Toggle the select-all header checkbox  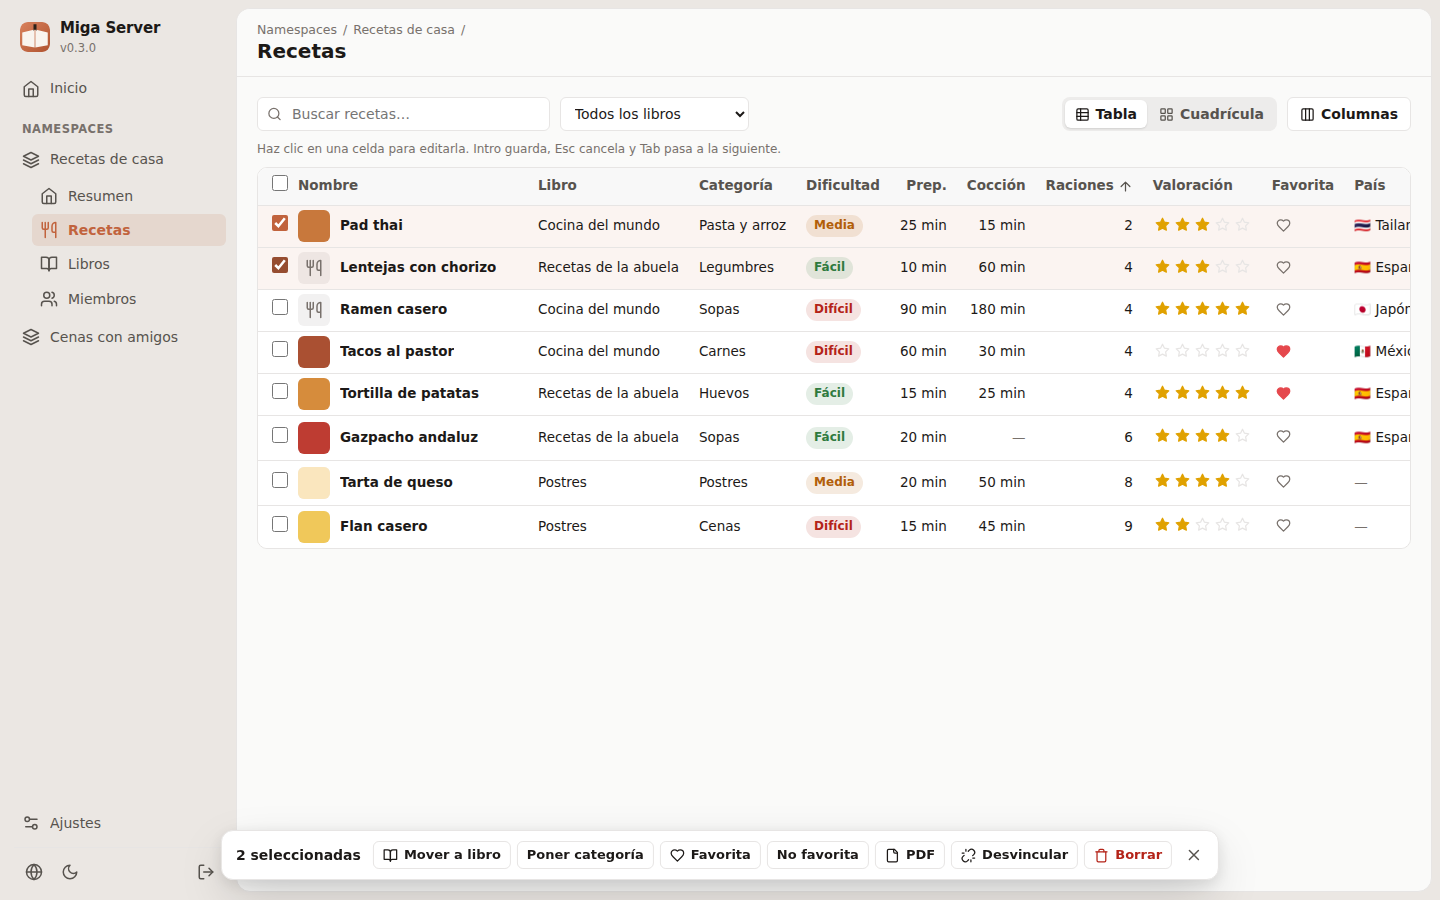click(x=280, y=183)
